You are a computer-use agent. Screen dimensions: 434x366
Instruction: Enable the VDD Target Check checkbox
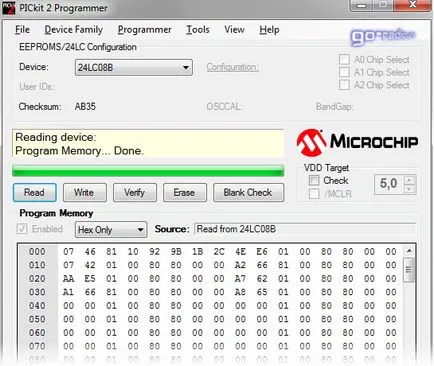click(x=314, y=180)
